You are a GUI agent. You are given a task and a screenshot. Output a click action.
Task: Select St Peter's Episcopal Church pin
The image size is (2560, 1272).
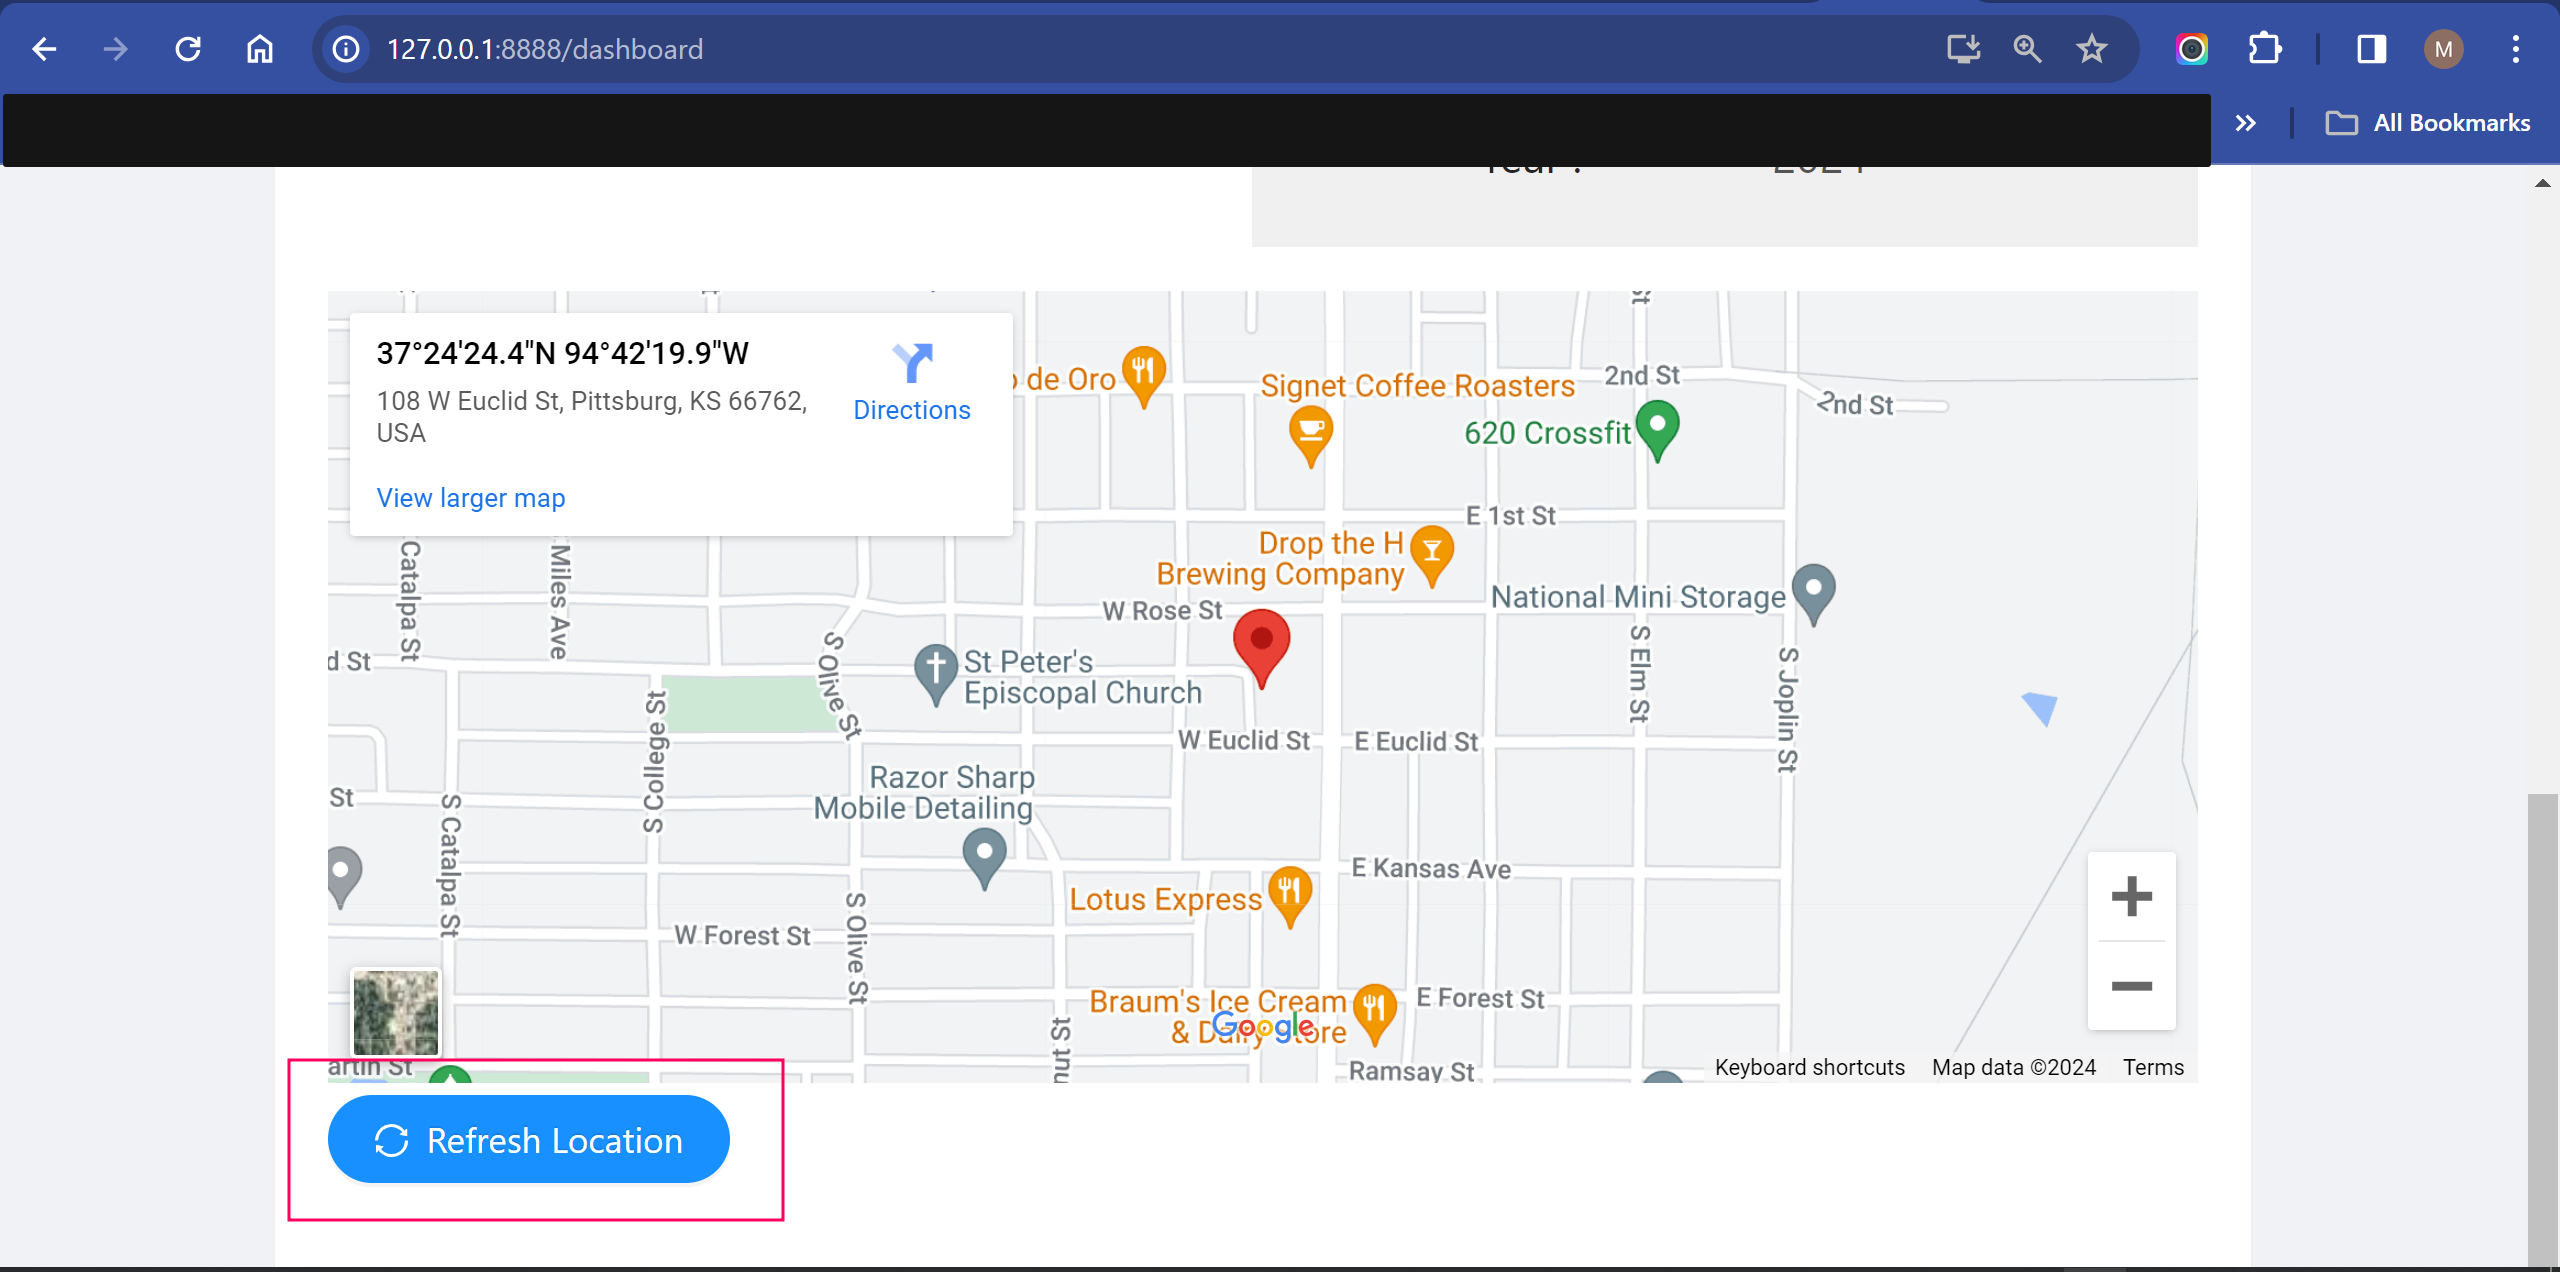[x=936, y=675]
